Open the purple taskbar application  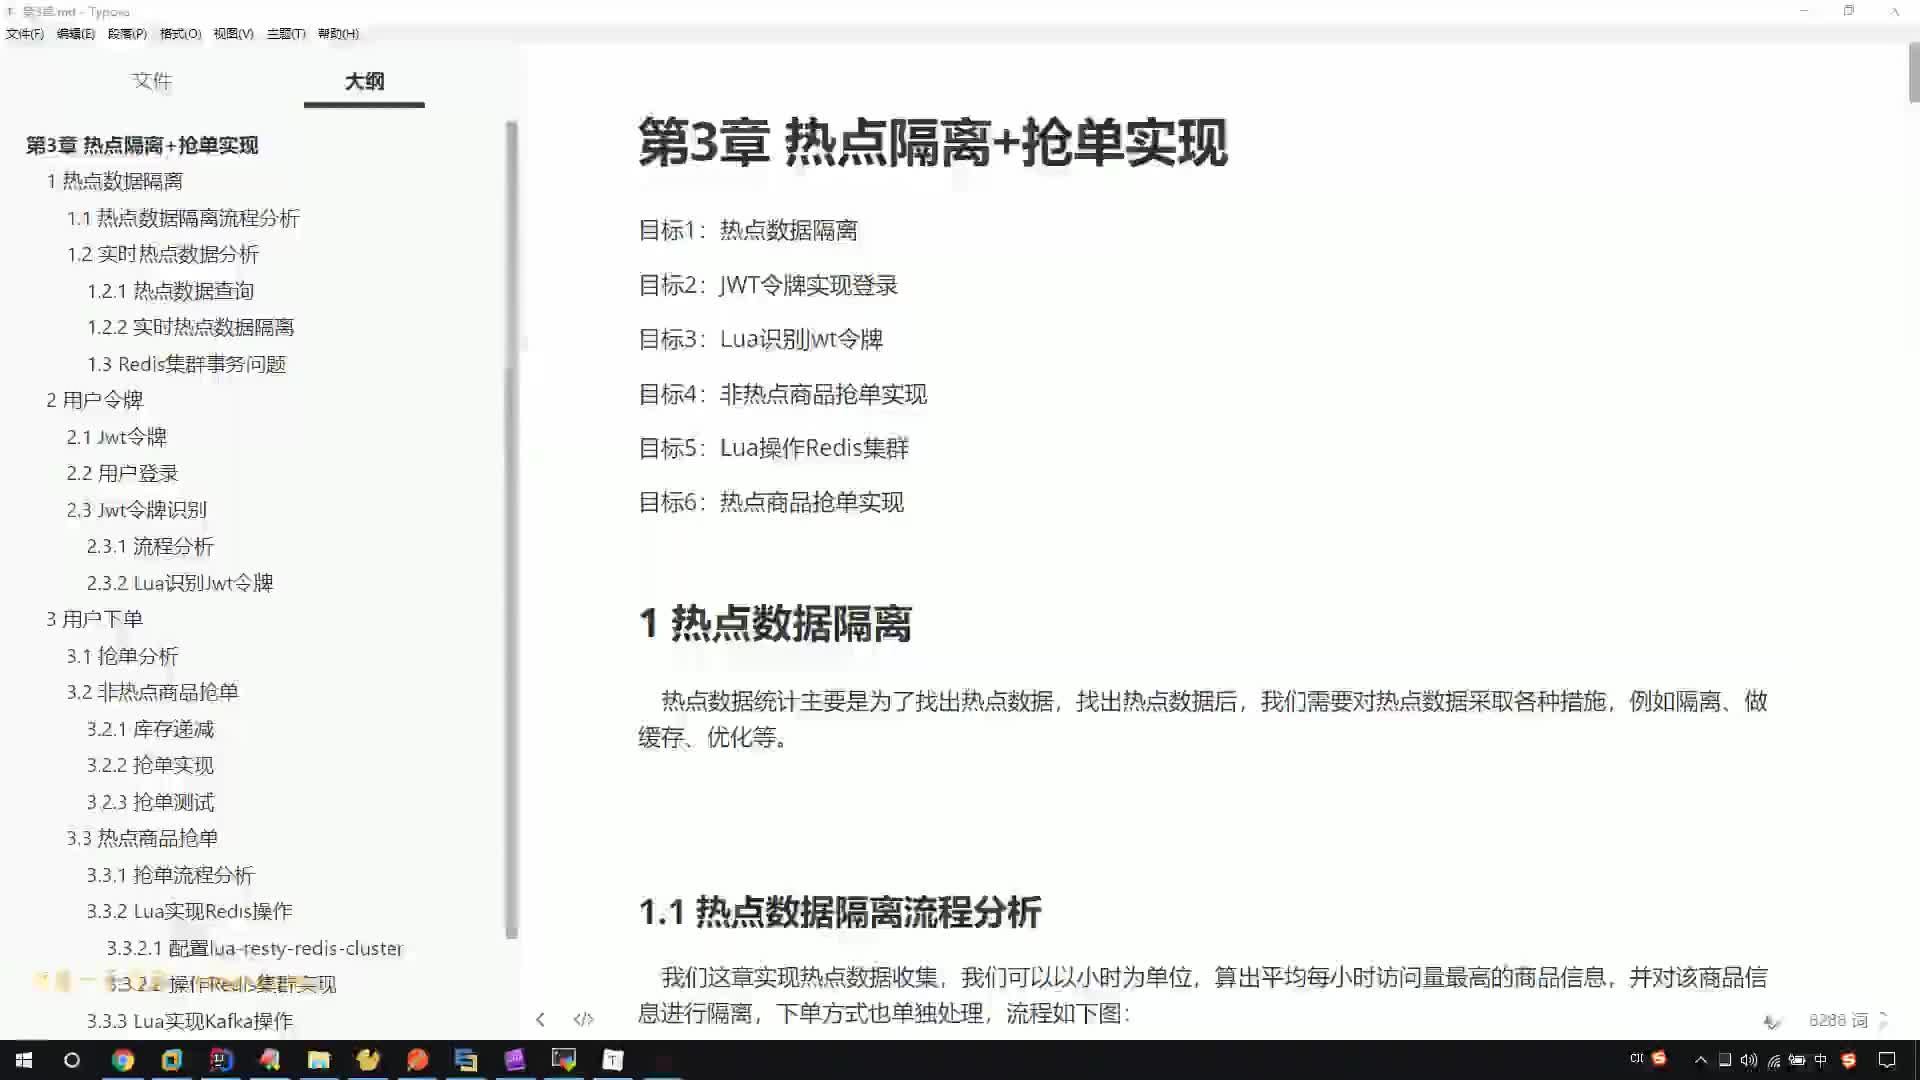pos(515,1060)
